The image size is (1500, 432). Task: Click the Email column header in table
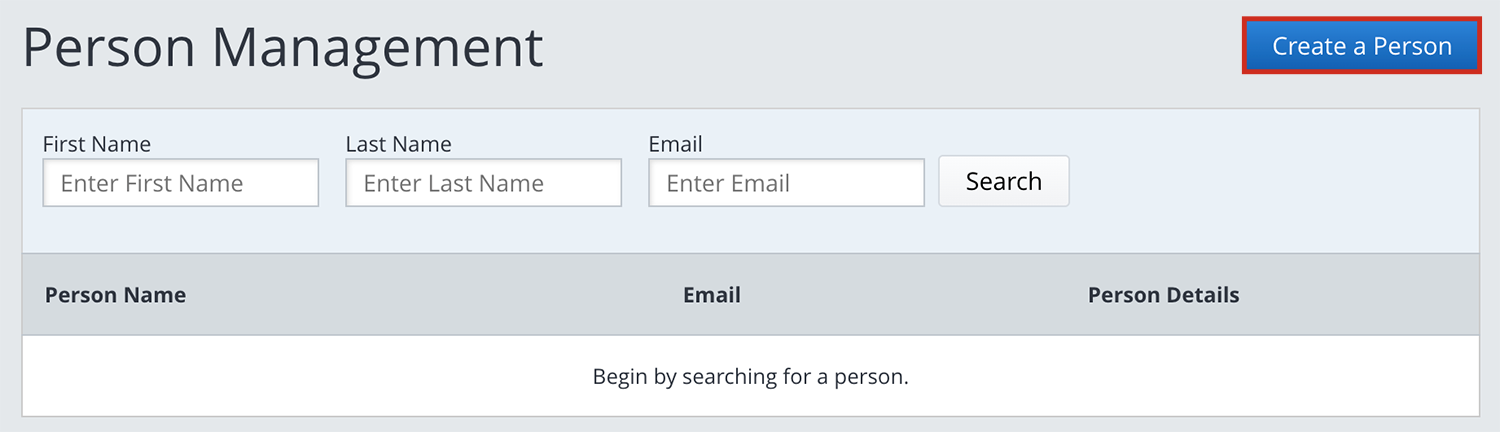click(x=711, y=295)
